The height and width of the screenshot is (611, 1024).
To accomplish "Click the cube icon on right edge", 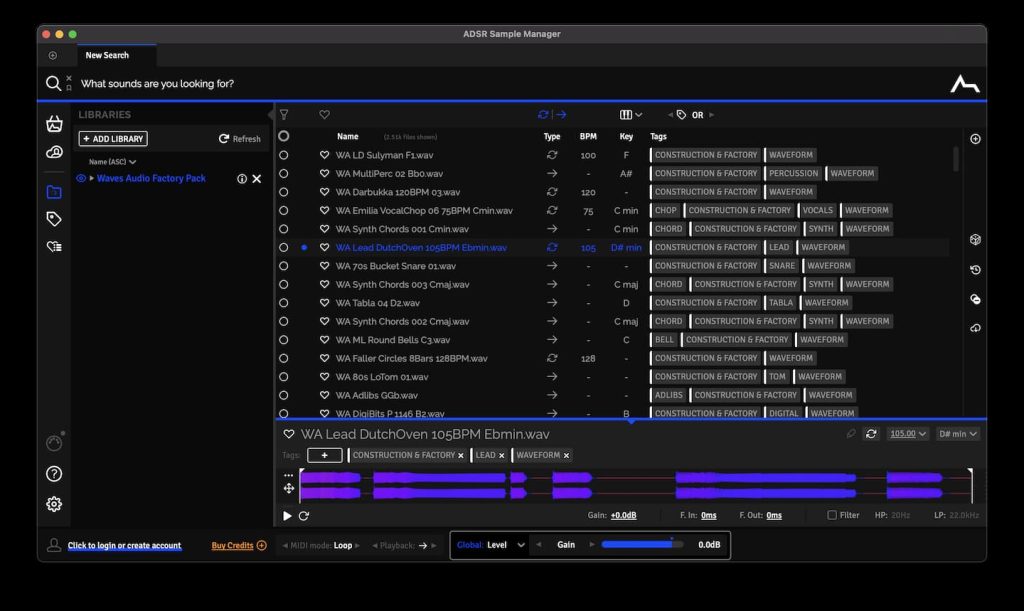I will (x=975, y=240).
